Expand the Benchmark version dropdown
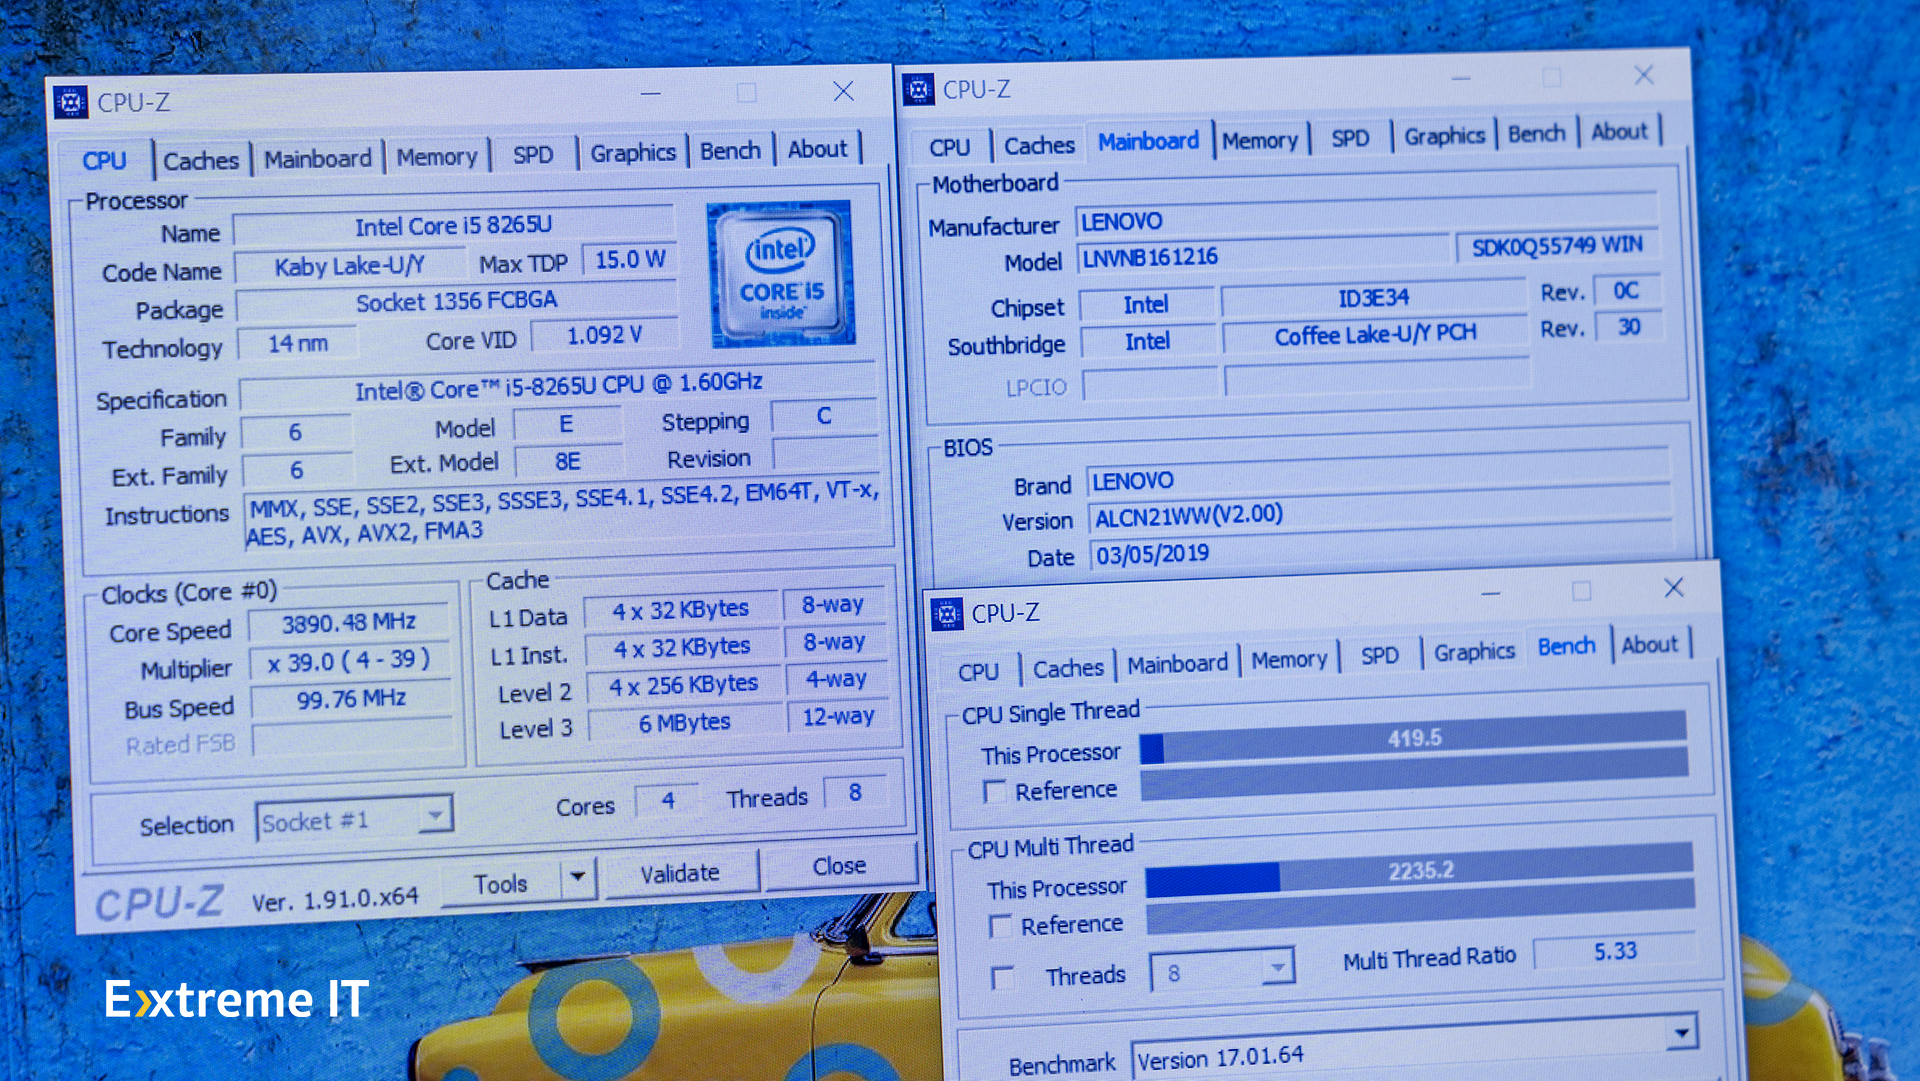The height and width of the screenshot is (1081, 1920). [x=1681, y=1031]
